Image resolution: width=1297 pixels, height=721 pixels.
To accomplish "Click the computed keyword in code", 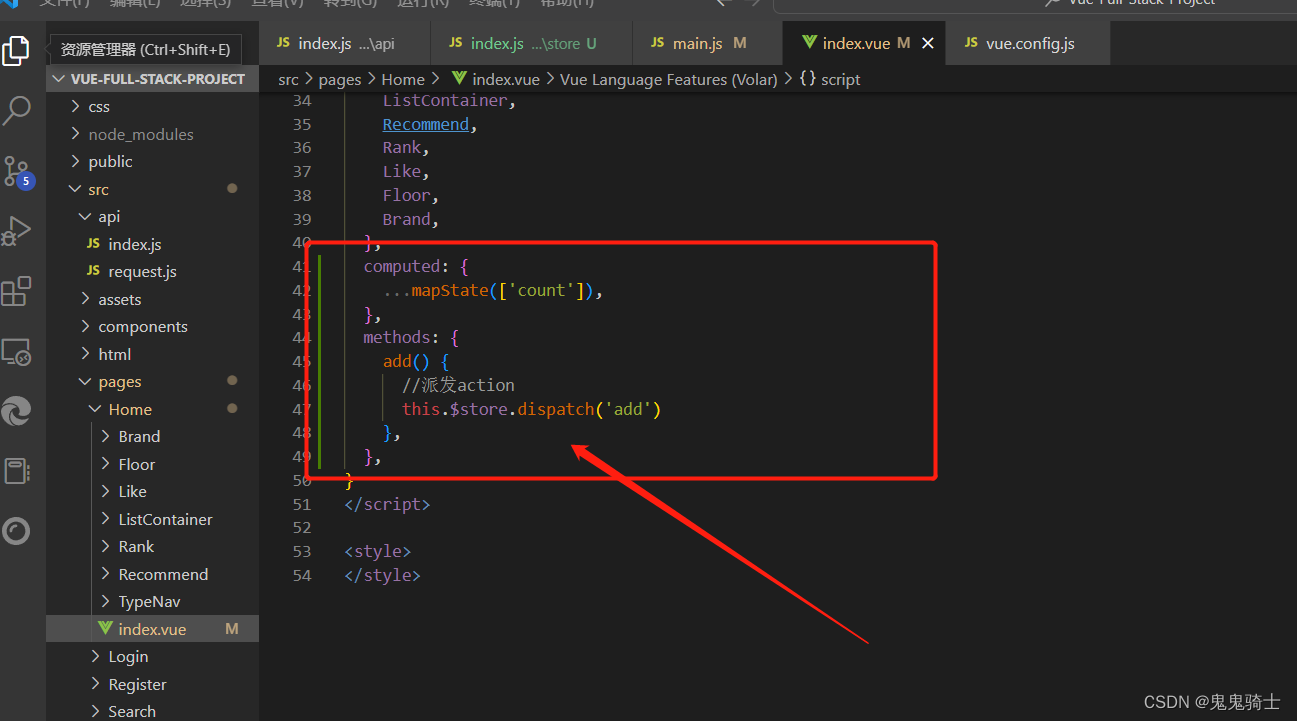I will tap(401, 266).
